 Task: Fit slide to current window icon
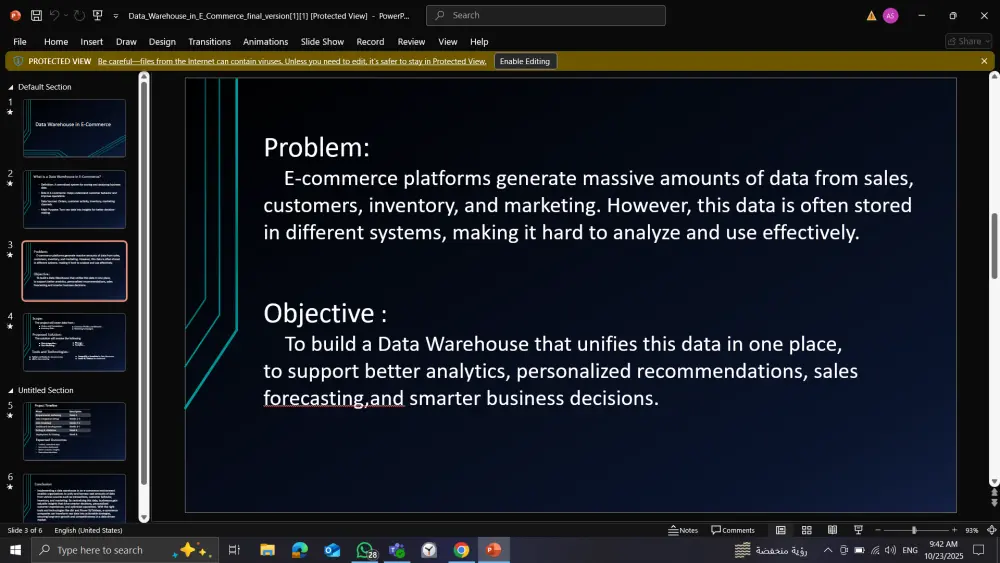pyautogui.click(x=992, y=530)
